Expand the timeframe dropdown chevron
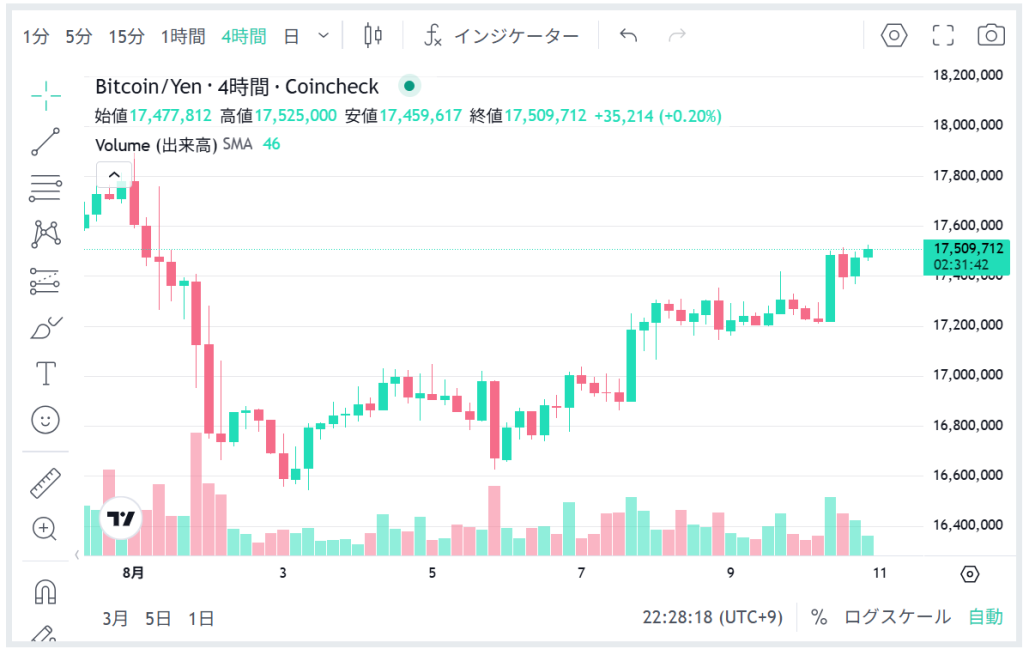The image size is (1023, 649). pyautogui.click(x=323, y=36)
